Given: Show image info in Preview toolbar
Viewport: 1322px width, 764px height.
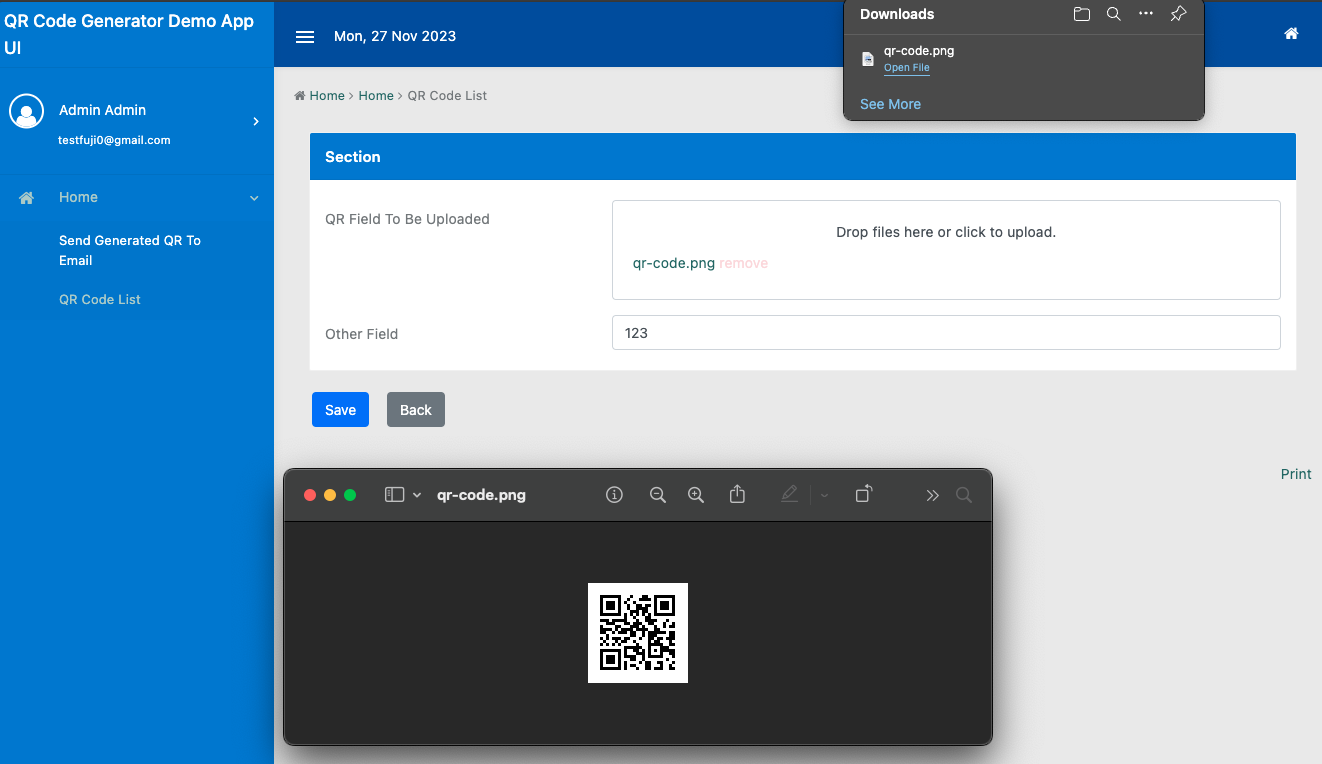Looking at the screenshot, I should [x=615, y=495].
